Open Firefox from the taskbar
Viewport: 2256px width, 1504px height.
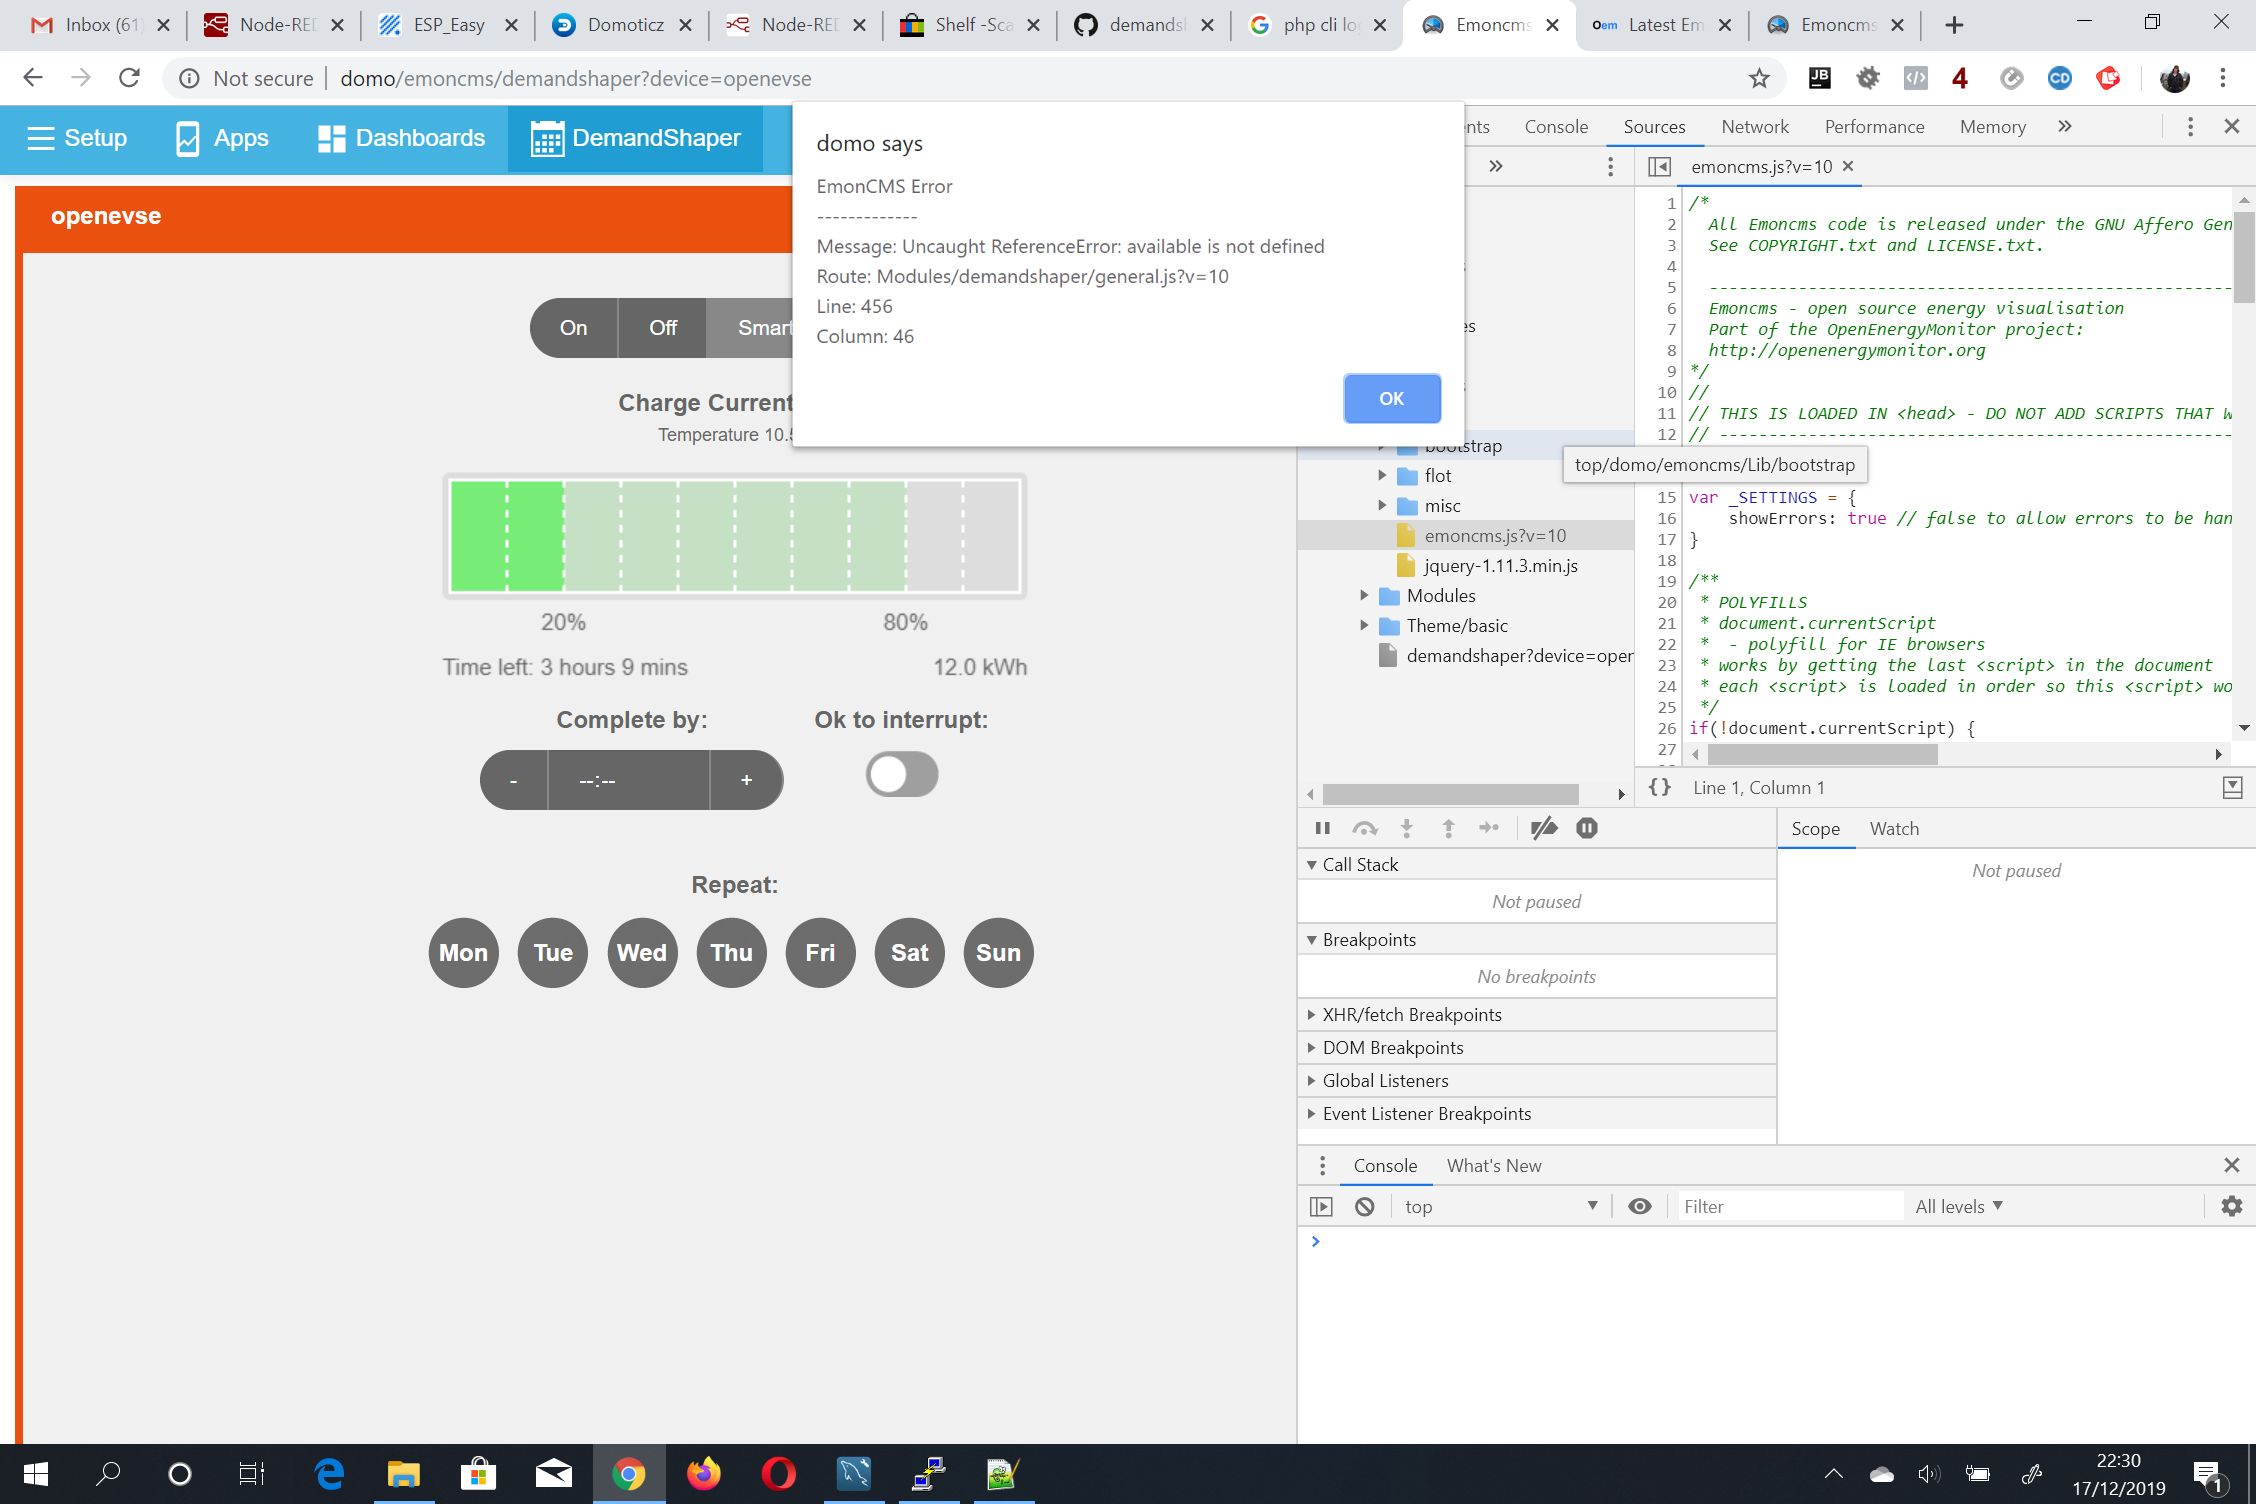pyautogui.click(x=704, y=1474)
